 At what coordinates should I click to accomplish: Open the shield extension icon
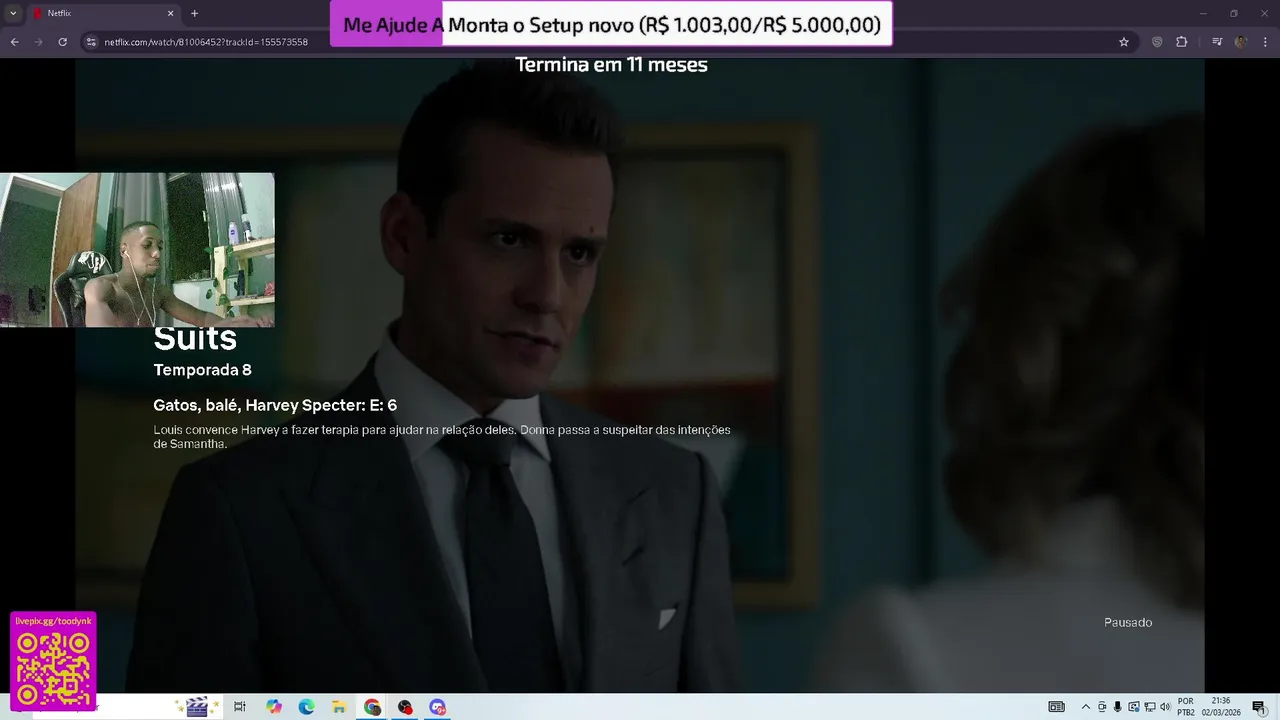click(x=1157, y=42)
